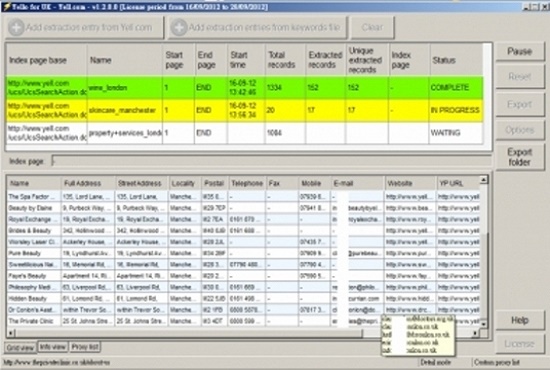Open Help

pyautogui.click(x=519, y=320)
